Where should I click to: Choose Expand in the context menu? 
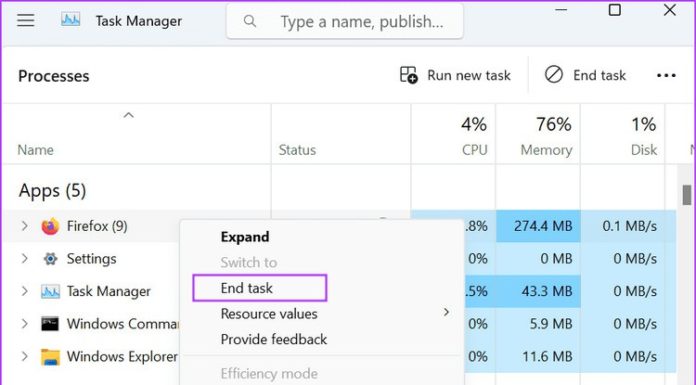point(245,237)
